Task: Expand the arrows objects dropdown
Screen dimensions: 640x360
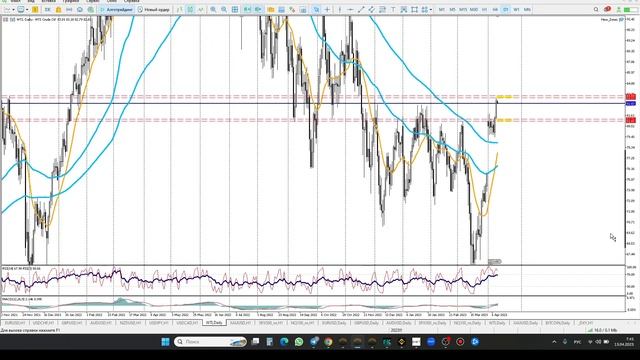Action: click(431, 9)
